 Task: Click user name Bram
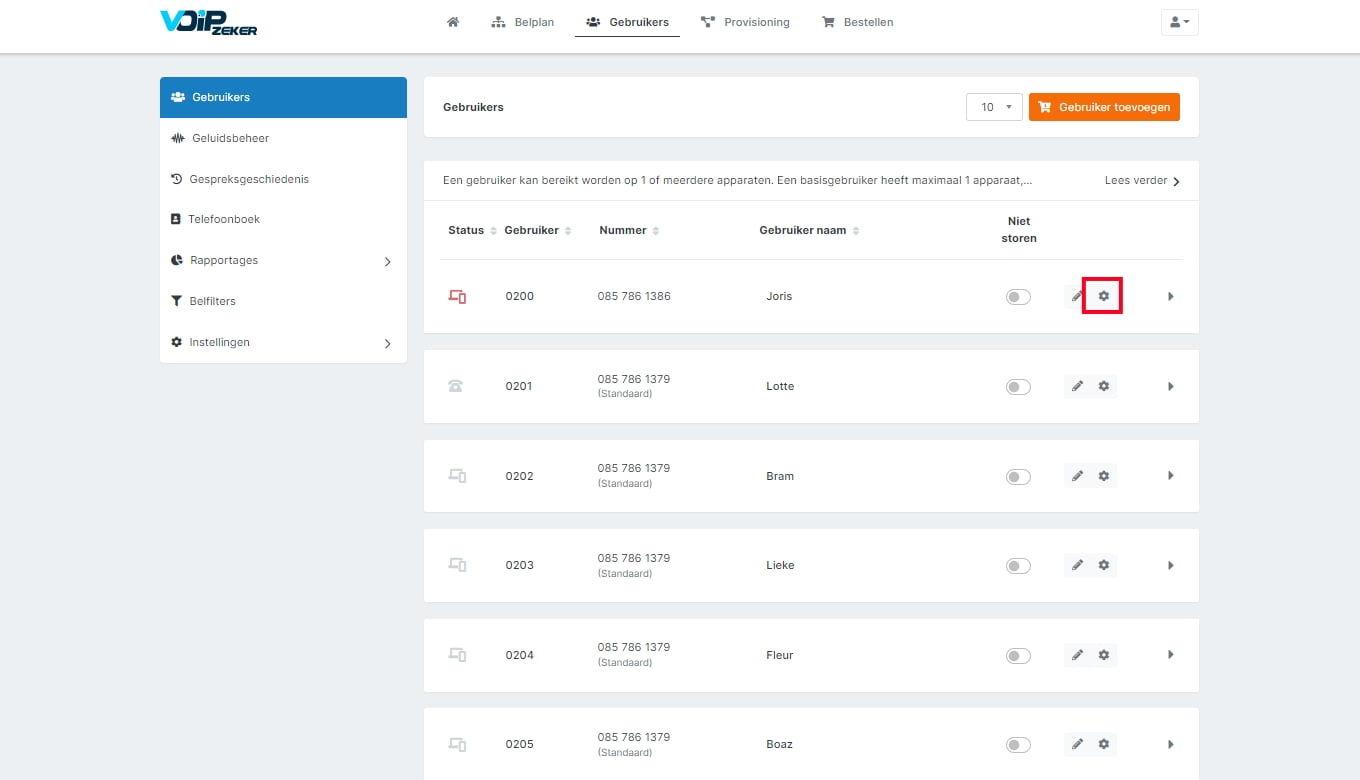click(x=780, y=476)
